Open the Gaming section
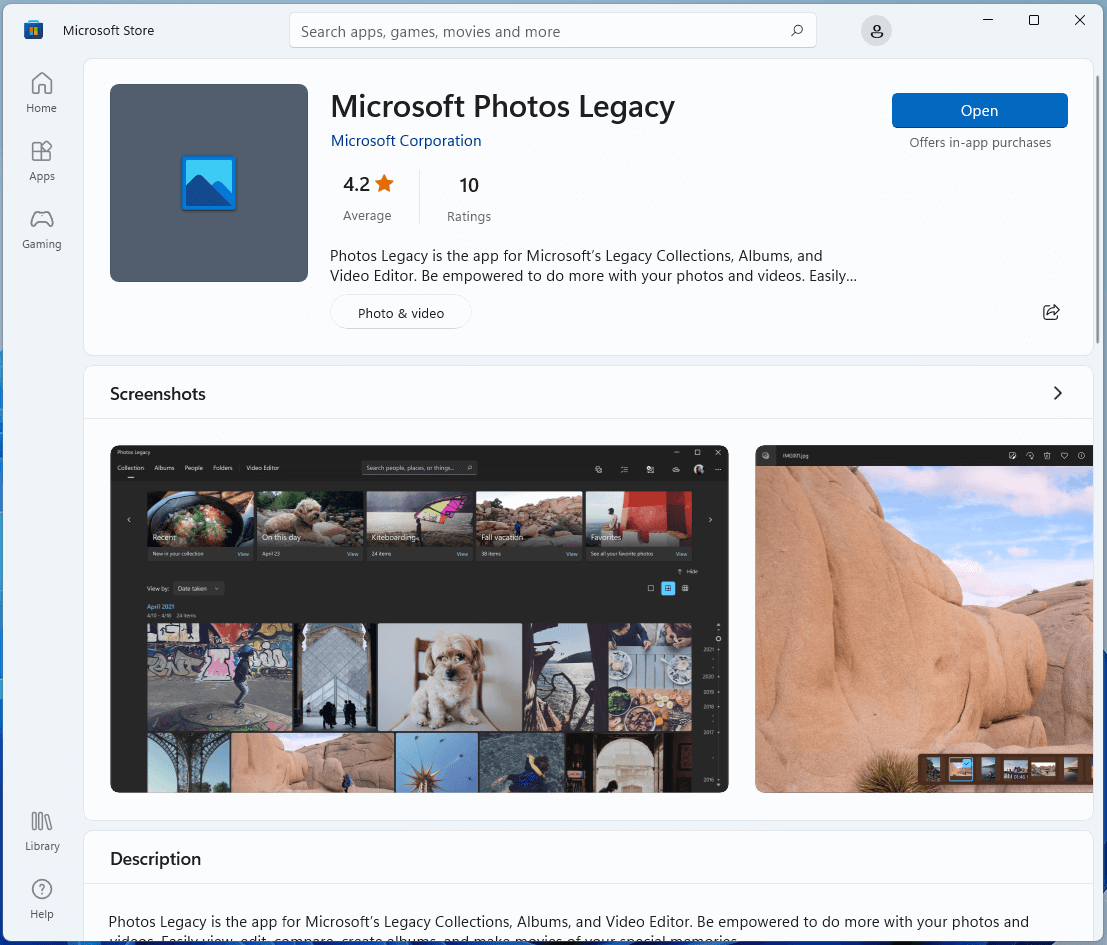 pos(42,229)
